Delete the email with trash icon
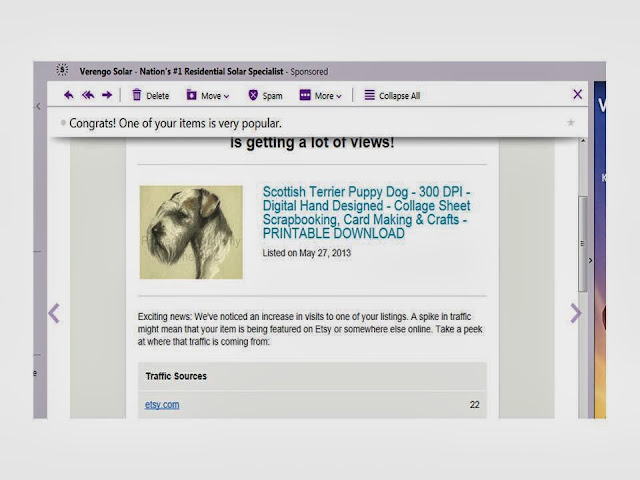This screenshot has height=480, width=640. (150, 96)
